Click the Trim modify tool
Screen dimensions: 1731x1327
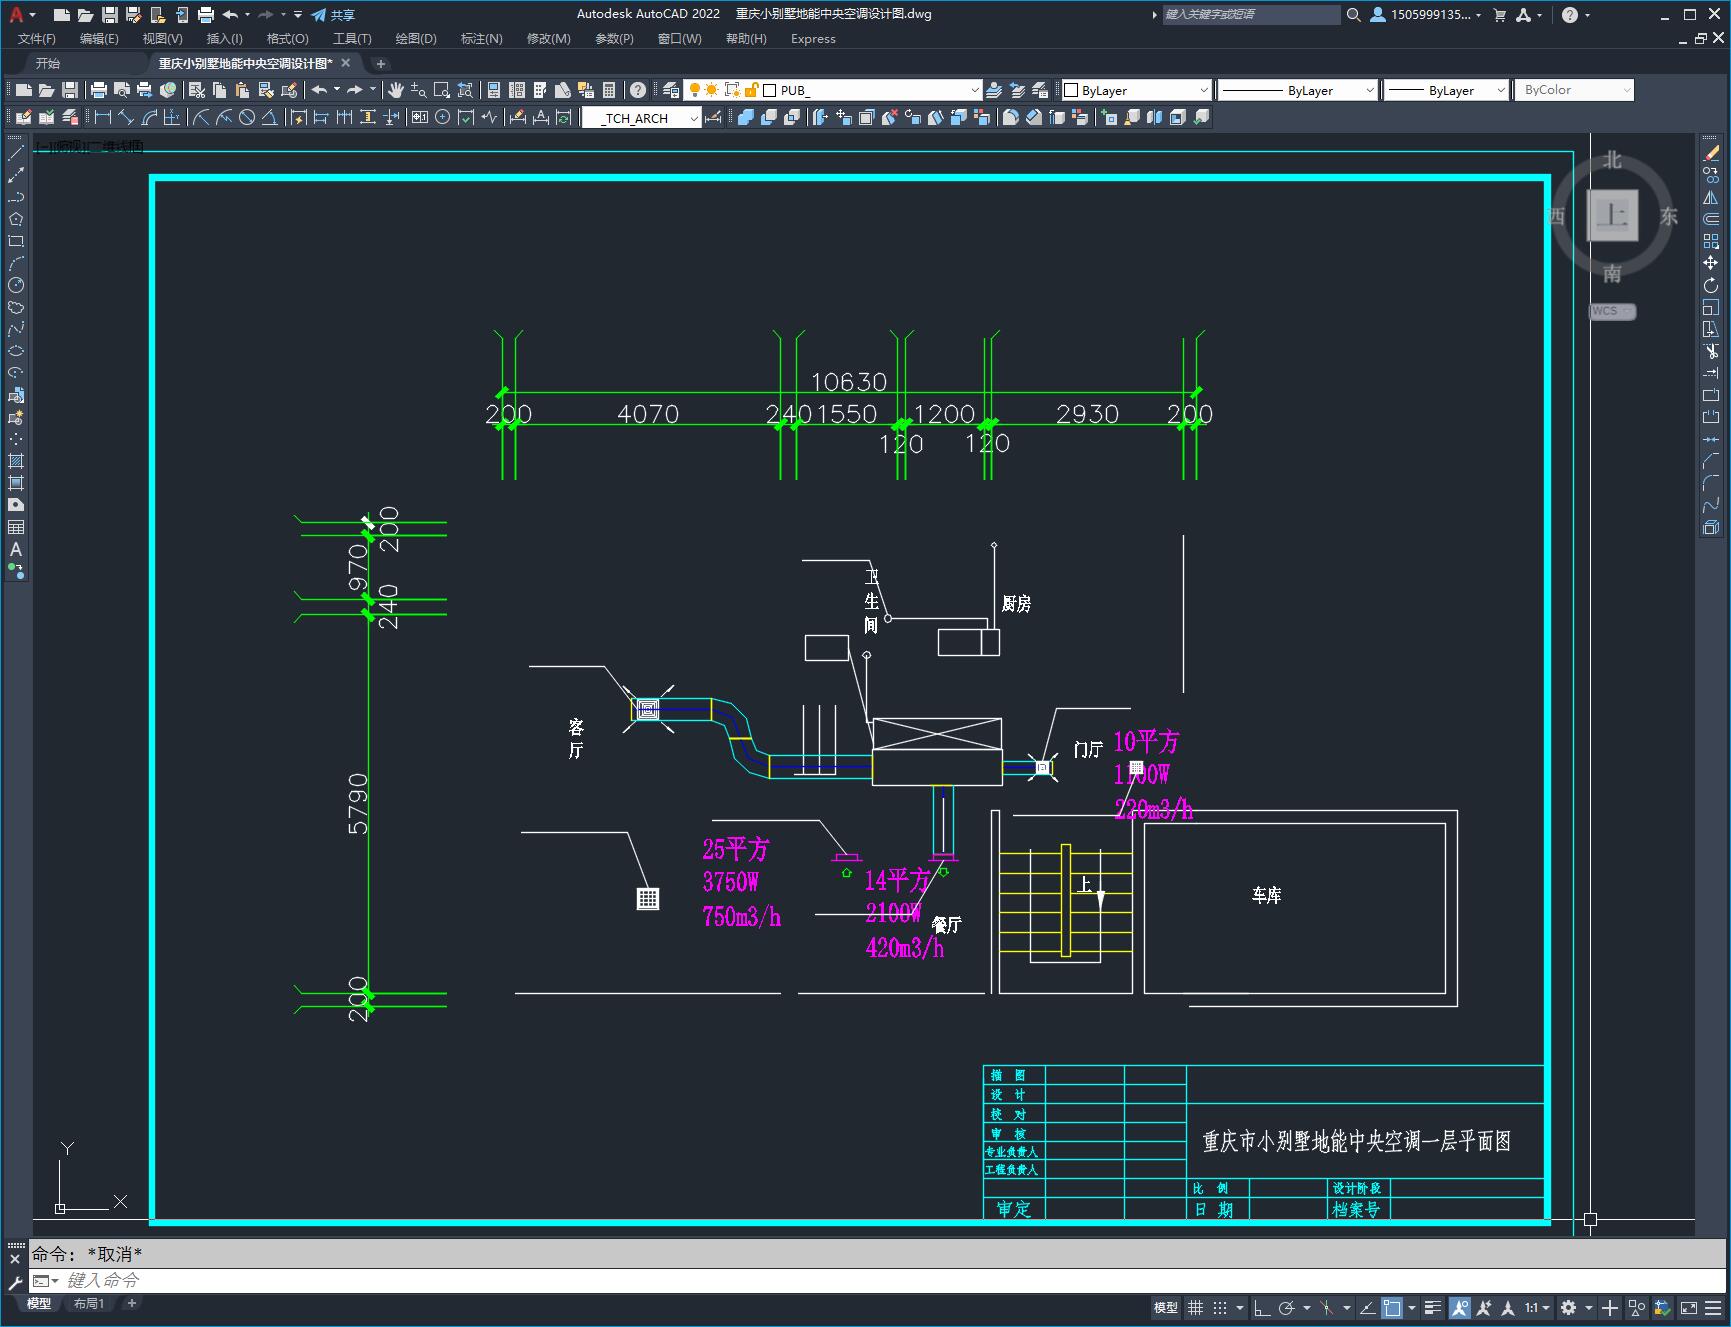(1711, 351)
